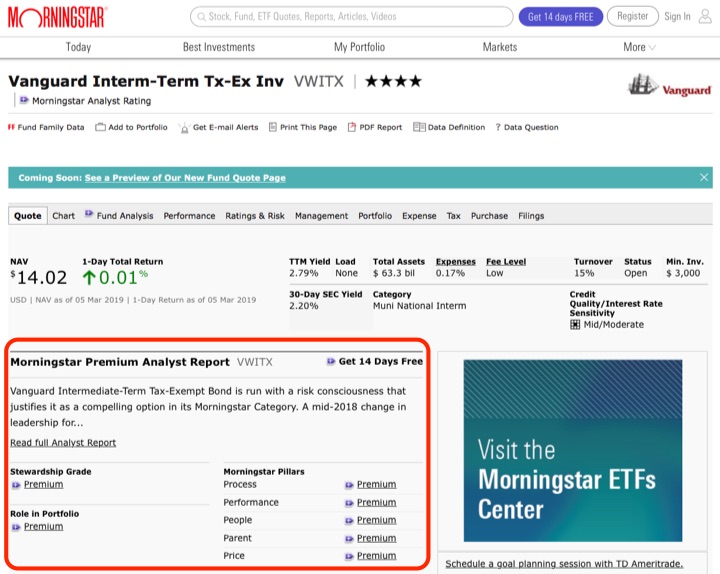720x574 pixels.
Task: Switch to the Ratings & Risk tab
Action: click(x=255, y=216)
